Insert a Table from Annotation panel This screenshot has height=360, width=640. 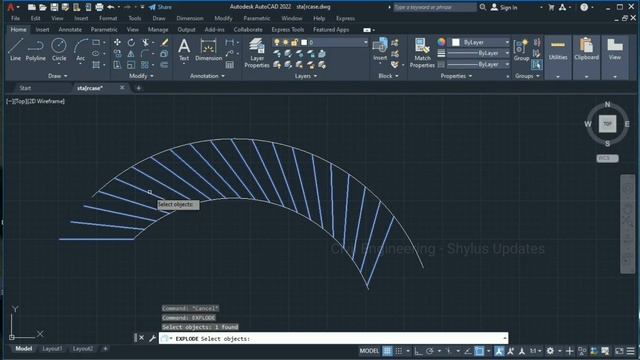pyautogui.click(x=230, y=64)
